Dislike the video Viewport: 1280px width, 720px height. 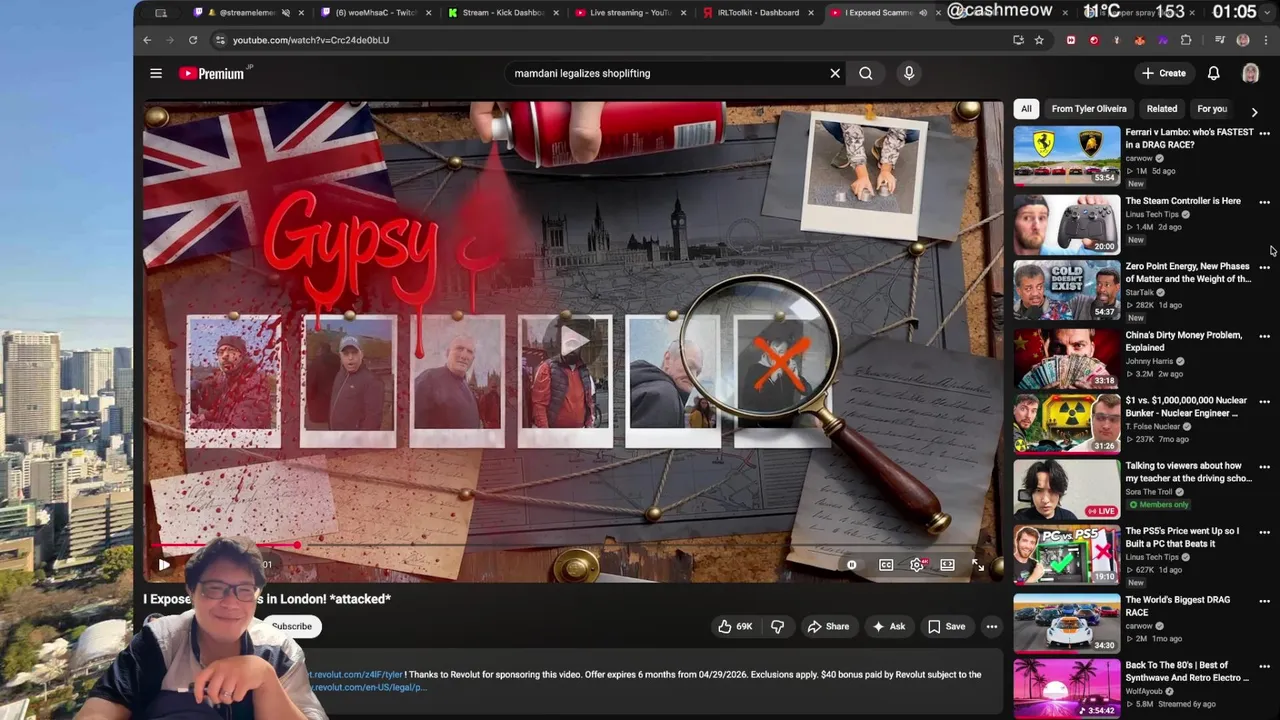777,626
